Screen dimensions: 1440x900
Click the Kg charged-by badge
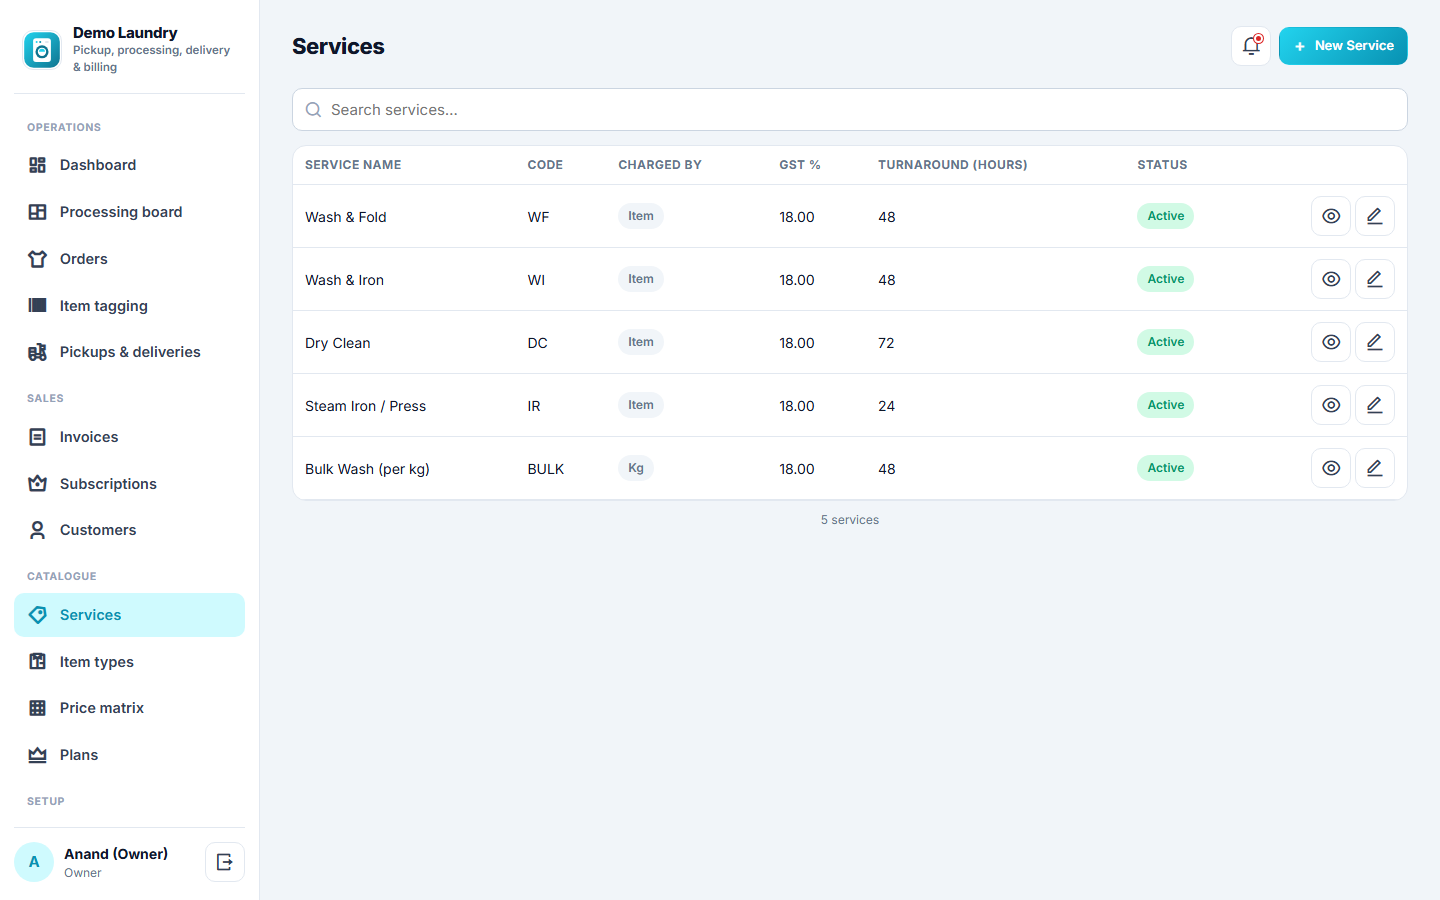point(636,468)
